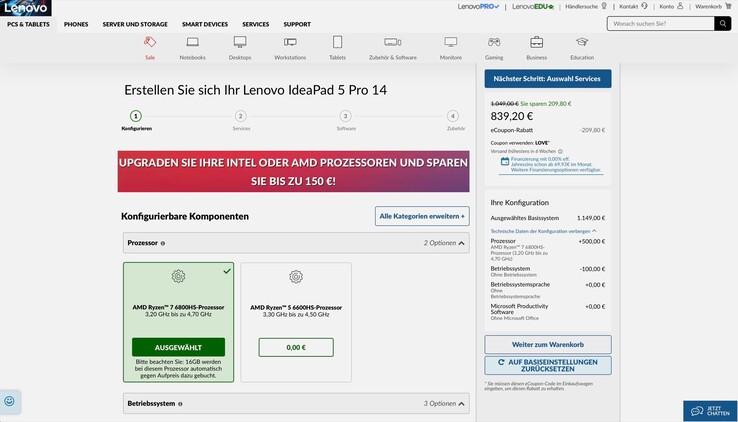Collapse the Betriebssystem section
The image size is (738, 422).
[x=461, y=404]
